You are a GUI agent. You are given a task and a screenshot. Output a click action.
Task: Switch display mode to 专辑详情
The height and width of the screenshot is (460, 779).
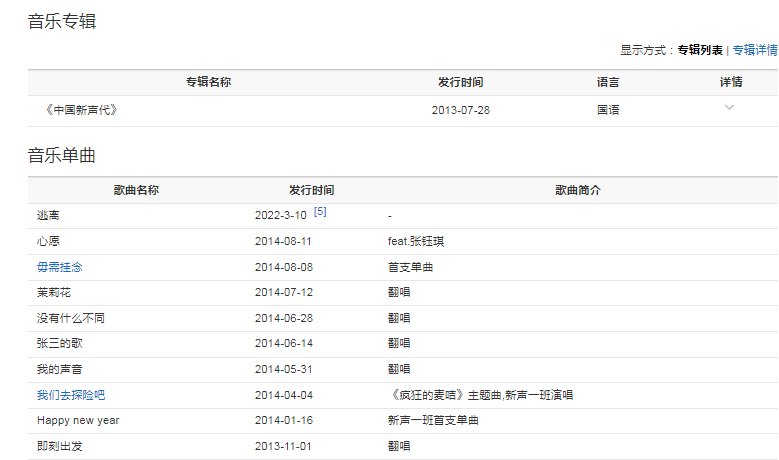(x=755, y=50)
